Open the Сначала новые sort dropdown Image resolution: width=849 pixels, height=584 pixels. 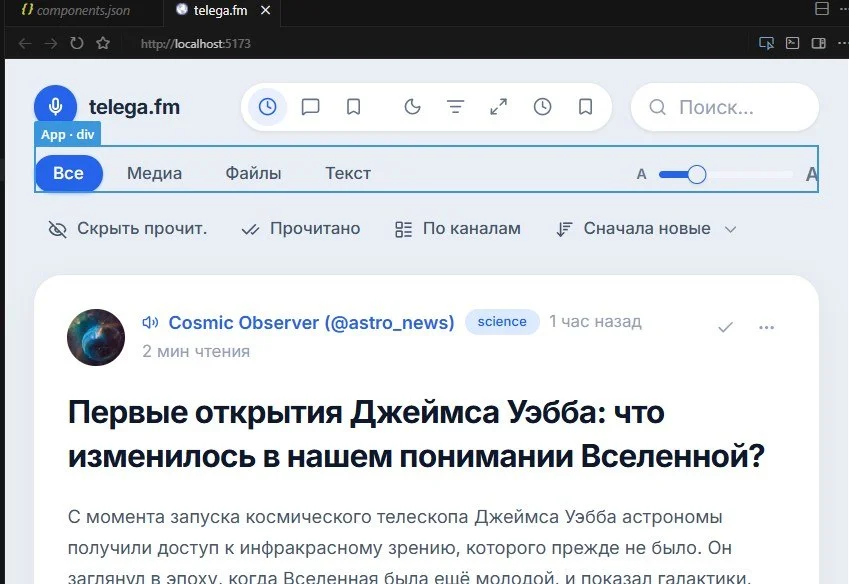(x=646, y=229)
